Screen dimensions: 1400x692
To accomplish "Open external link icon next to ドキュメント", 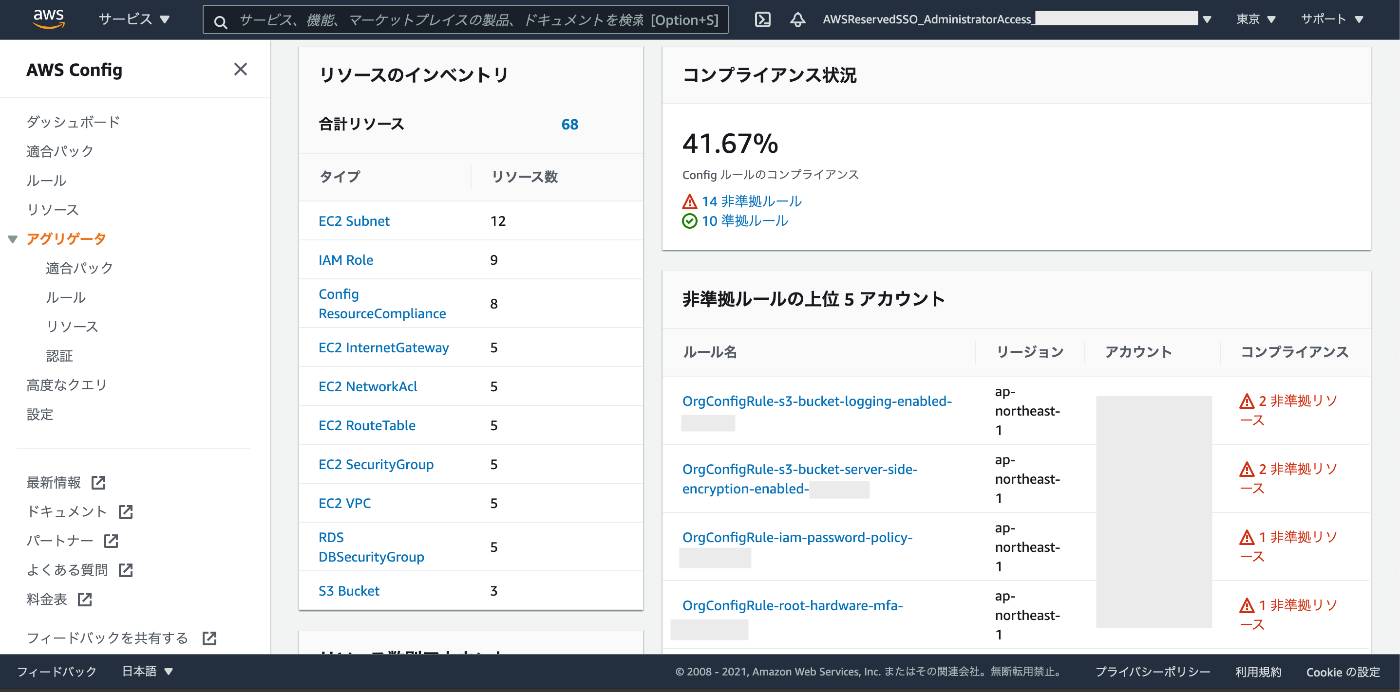I will point(125,511).
